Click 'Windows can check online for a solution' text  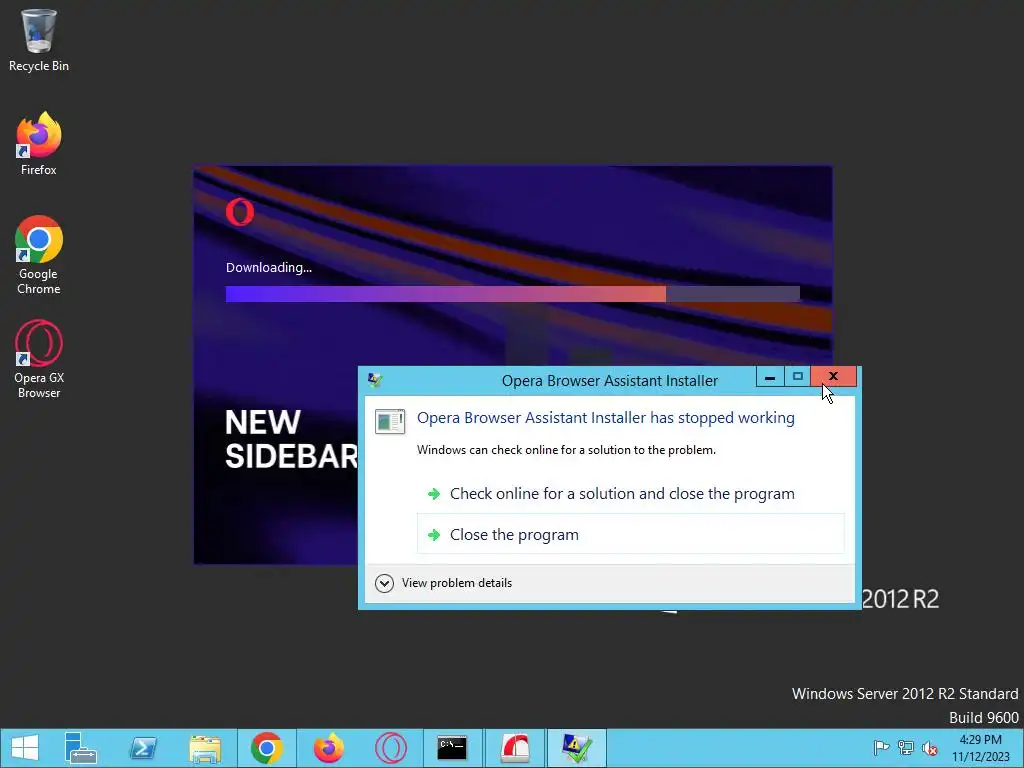click(566, 450)
